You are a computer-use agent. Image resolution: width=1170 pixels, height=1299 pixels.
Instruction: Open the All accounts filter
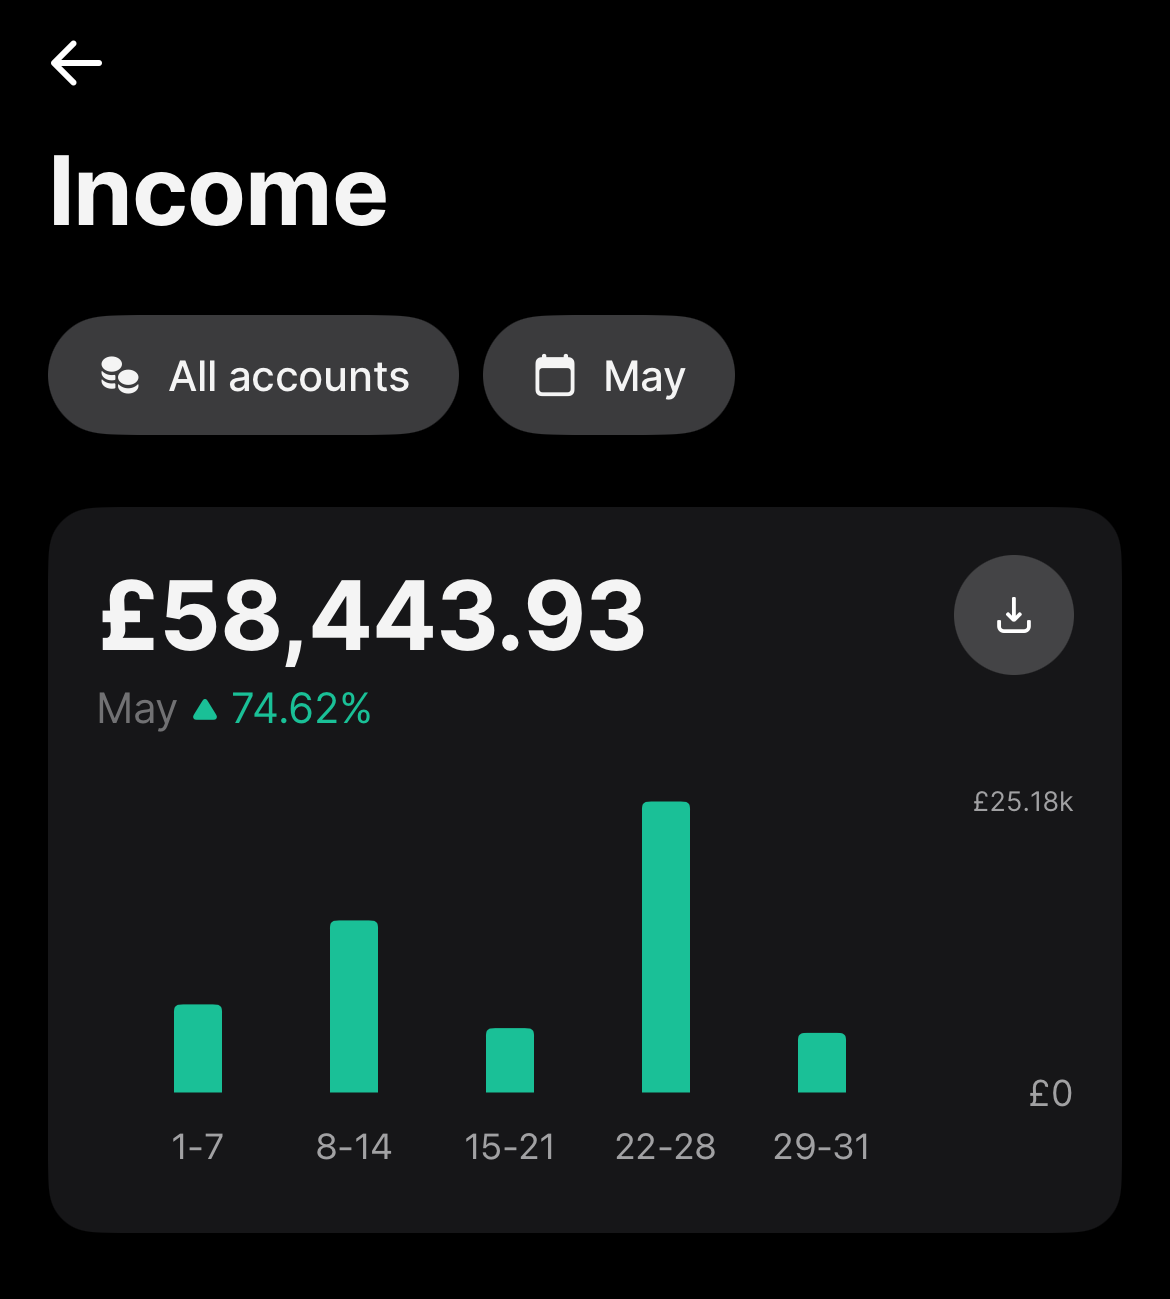(x=253, y=375)
